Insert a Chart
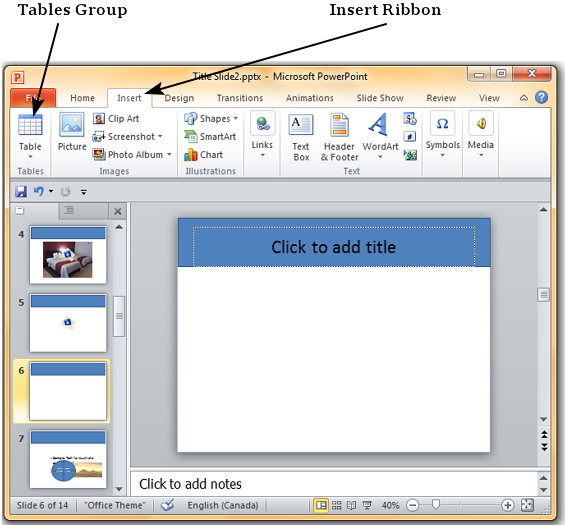Viewport: 565px width, 526px height. (x=204, y=155)
